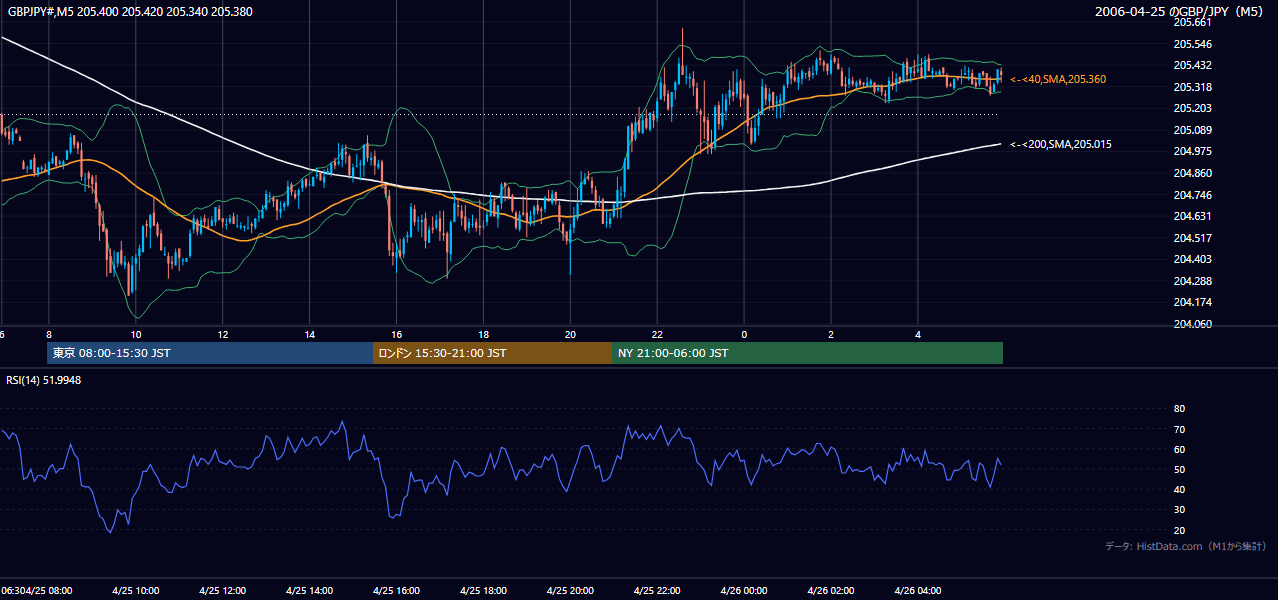The width and height of the screenshot is (1278, 600).
Task: Click the hour 2 tick label under chart
Action: point(831,334)
